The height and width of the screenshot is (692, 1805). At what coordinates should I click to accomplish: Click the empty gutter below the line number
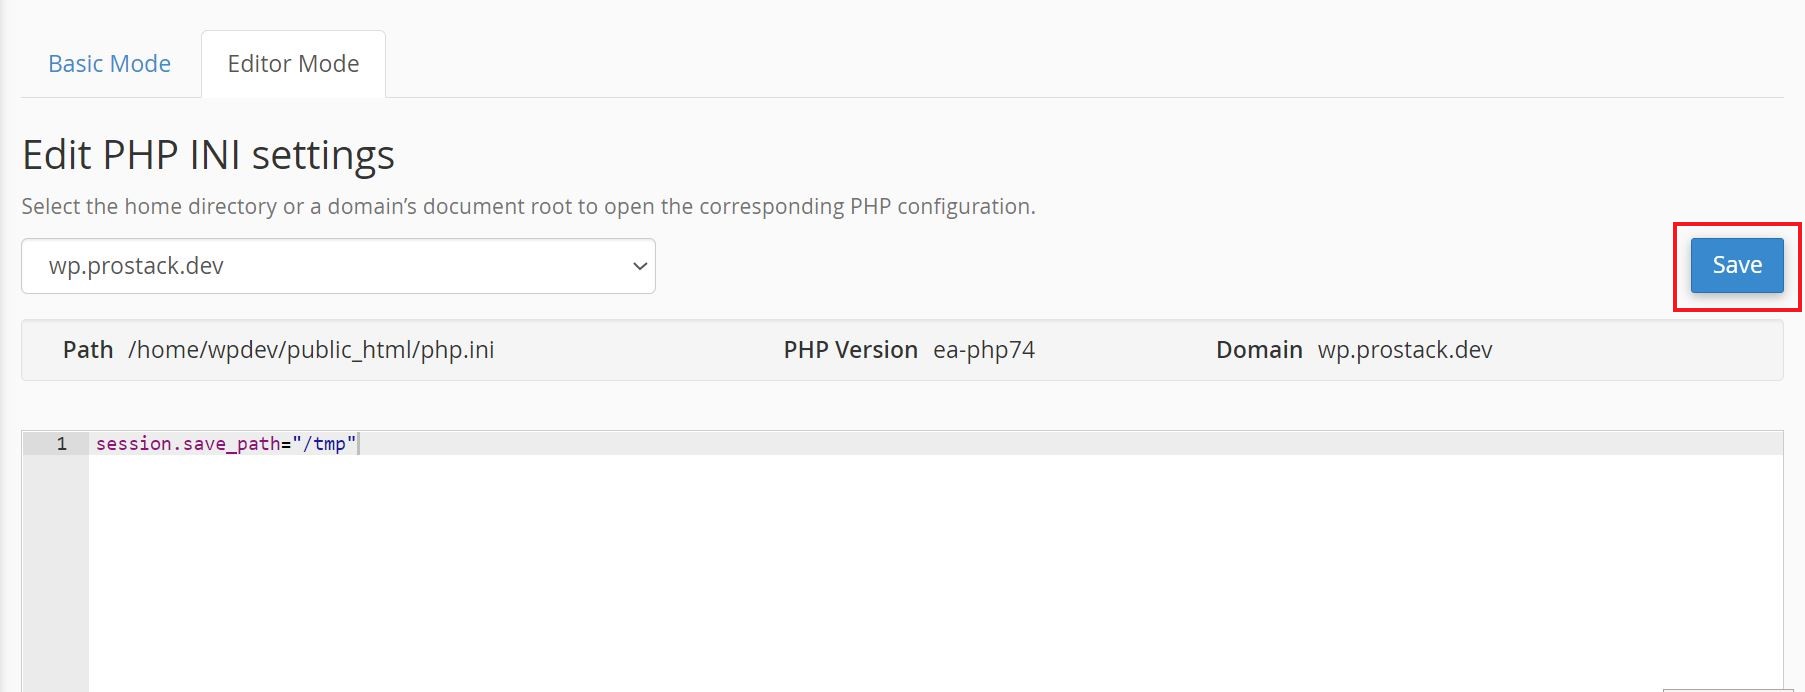pos(55,572)
